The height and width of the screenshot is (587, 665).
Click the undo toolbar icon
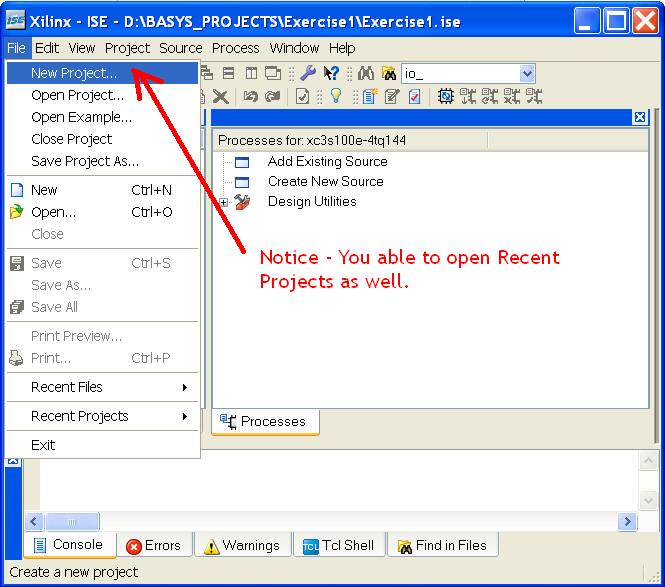251,97
